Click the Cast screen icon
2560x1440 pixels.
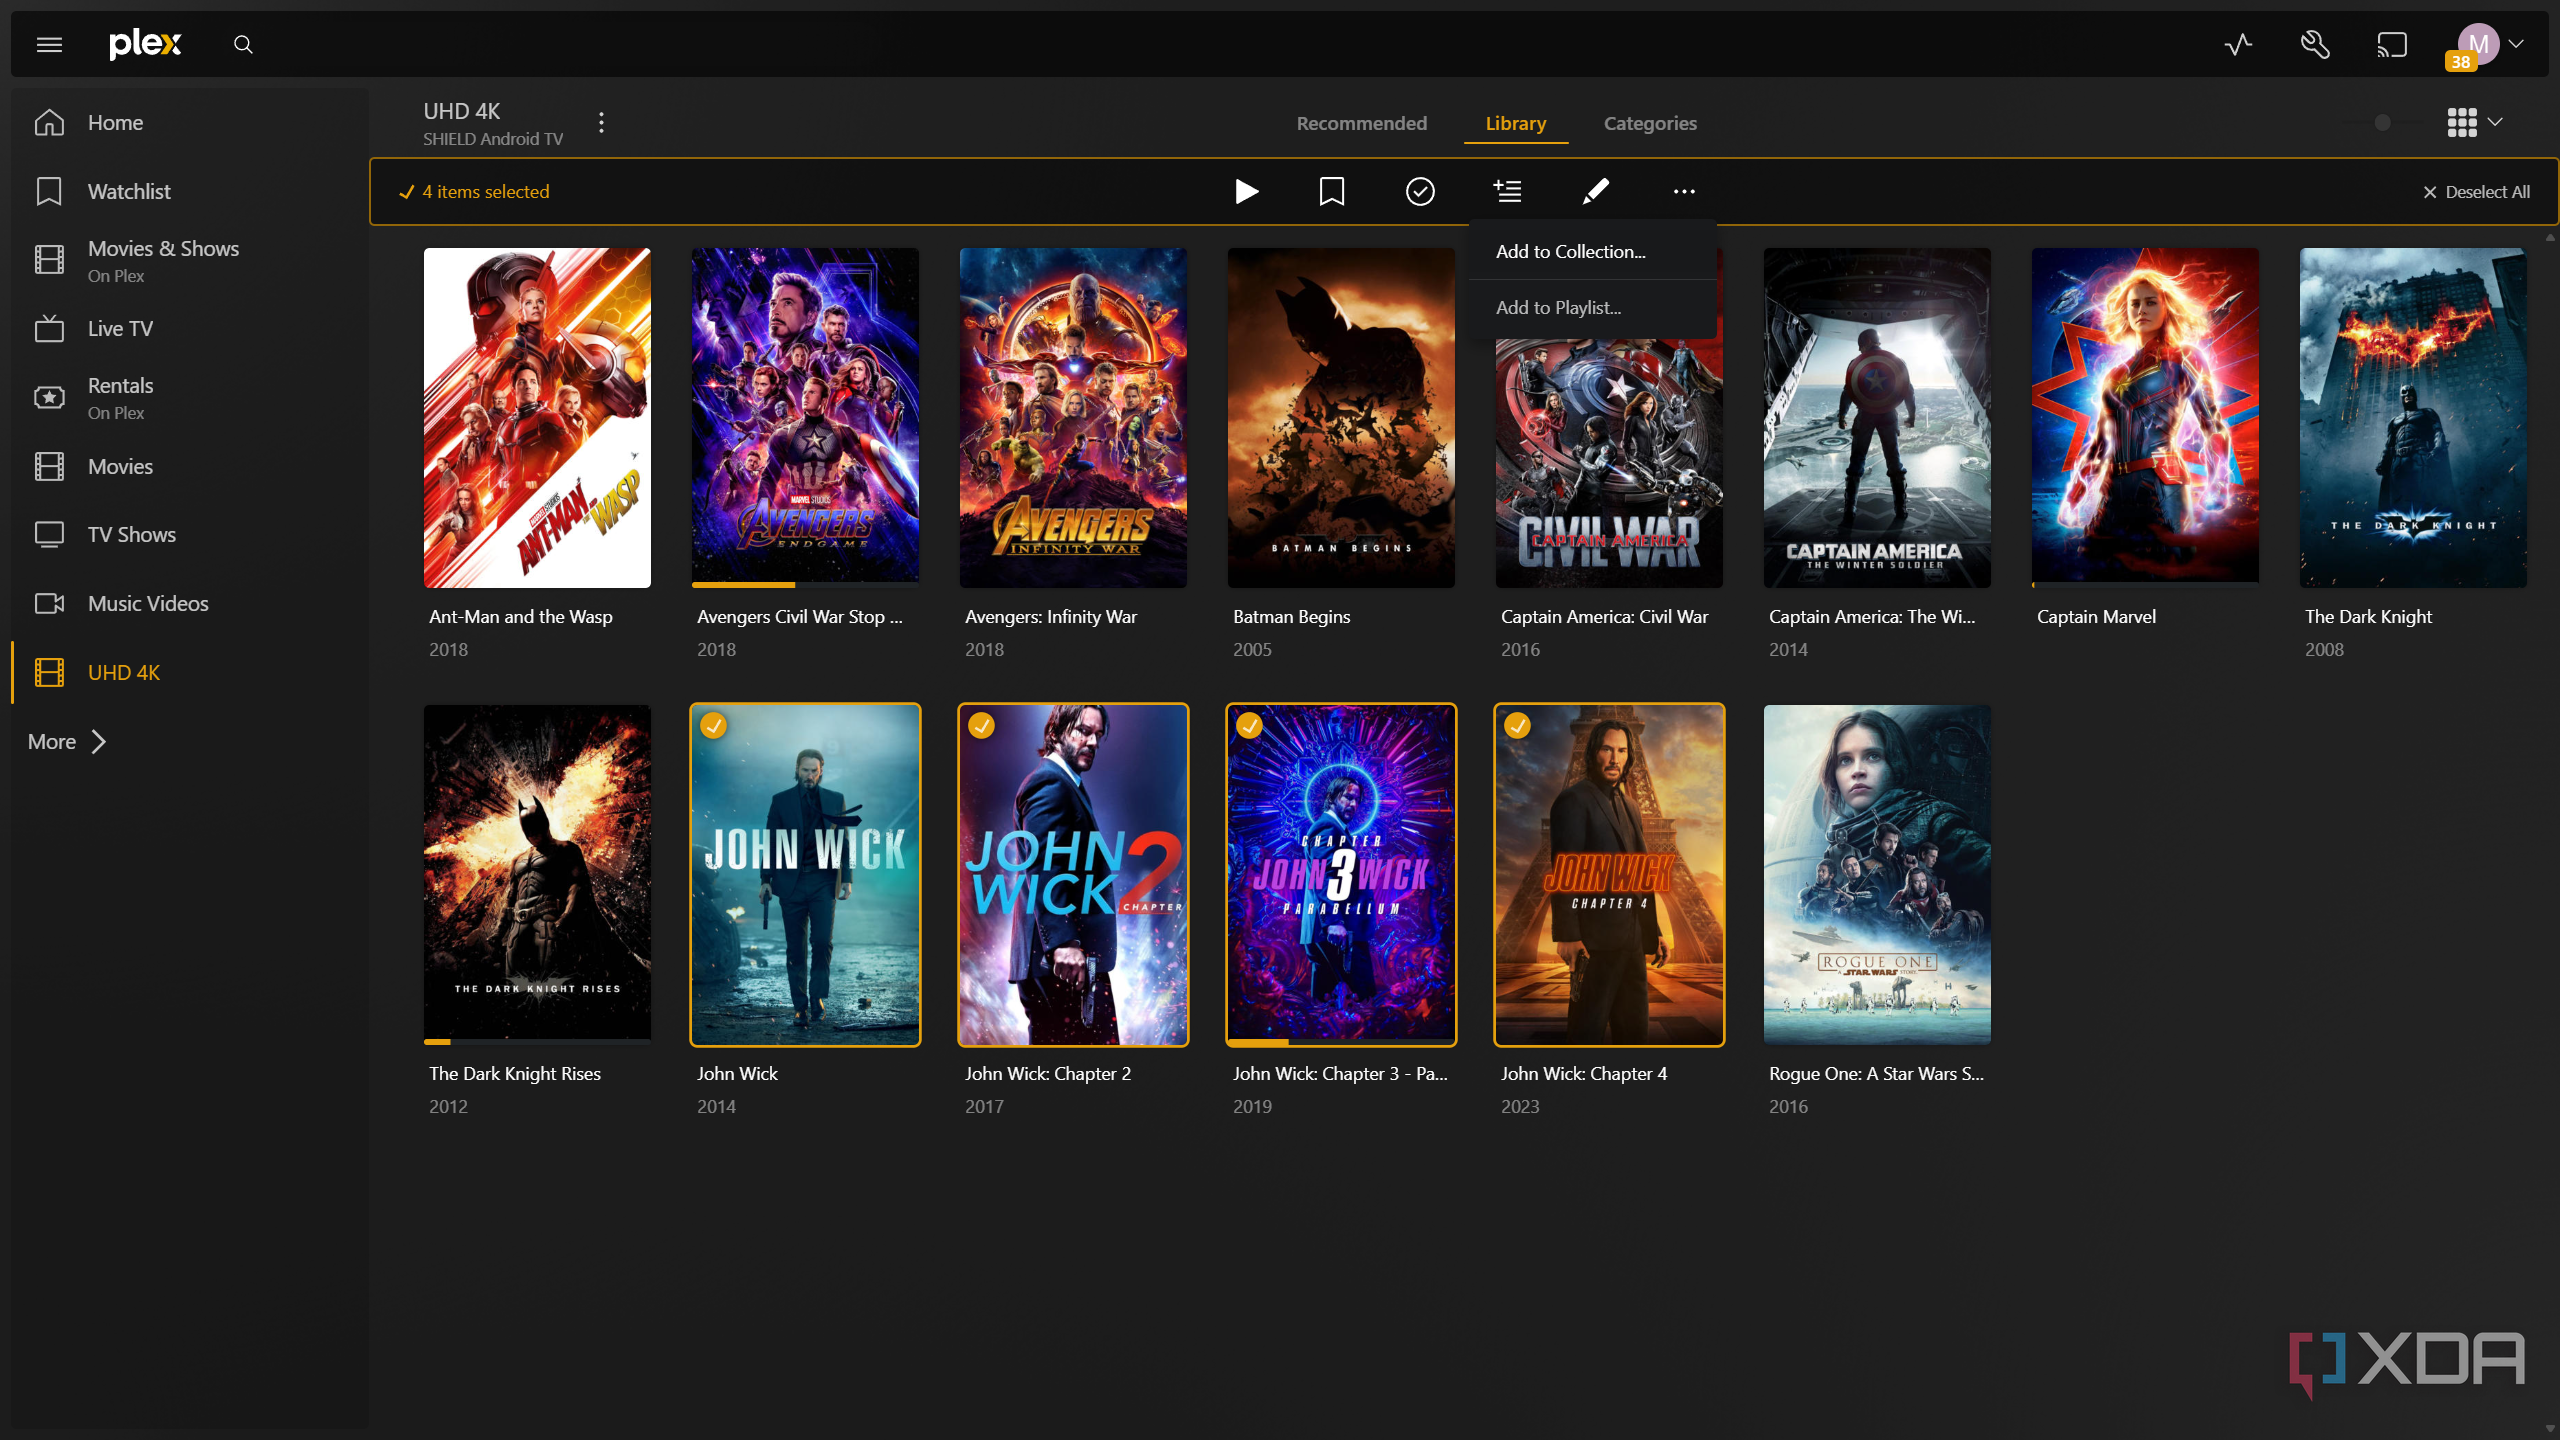pos(2392,44)
